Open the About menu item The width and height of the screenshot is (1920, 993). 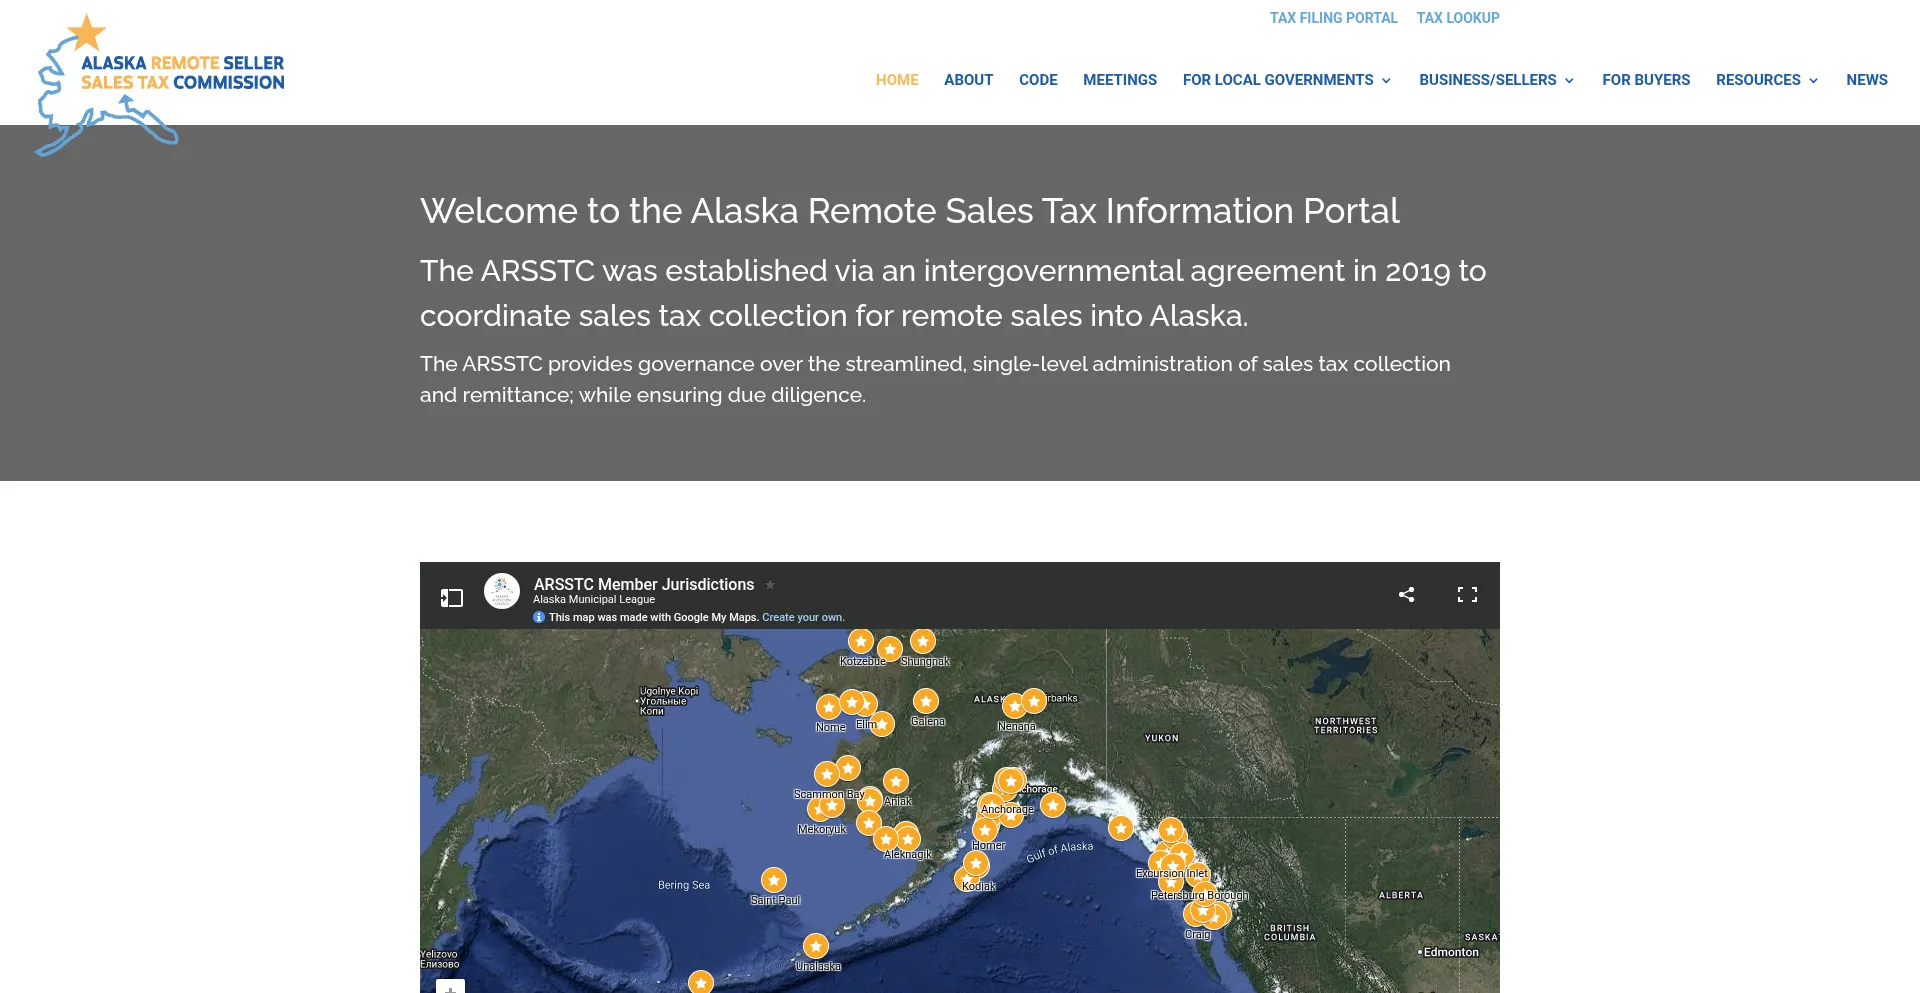pyautogui.click(x=968, y=80)
